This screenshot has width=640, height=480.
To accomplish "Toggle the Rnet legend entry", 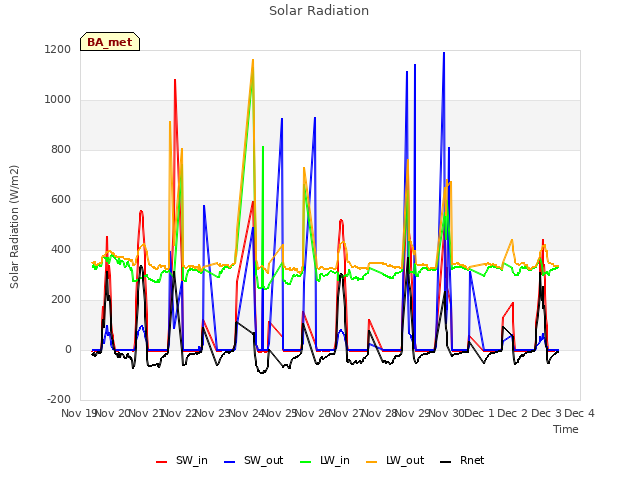I will [462, 461].
